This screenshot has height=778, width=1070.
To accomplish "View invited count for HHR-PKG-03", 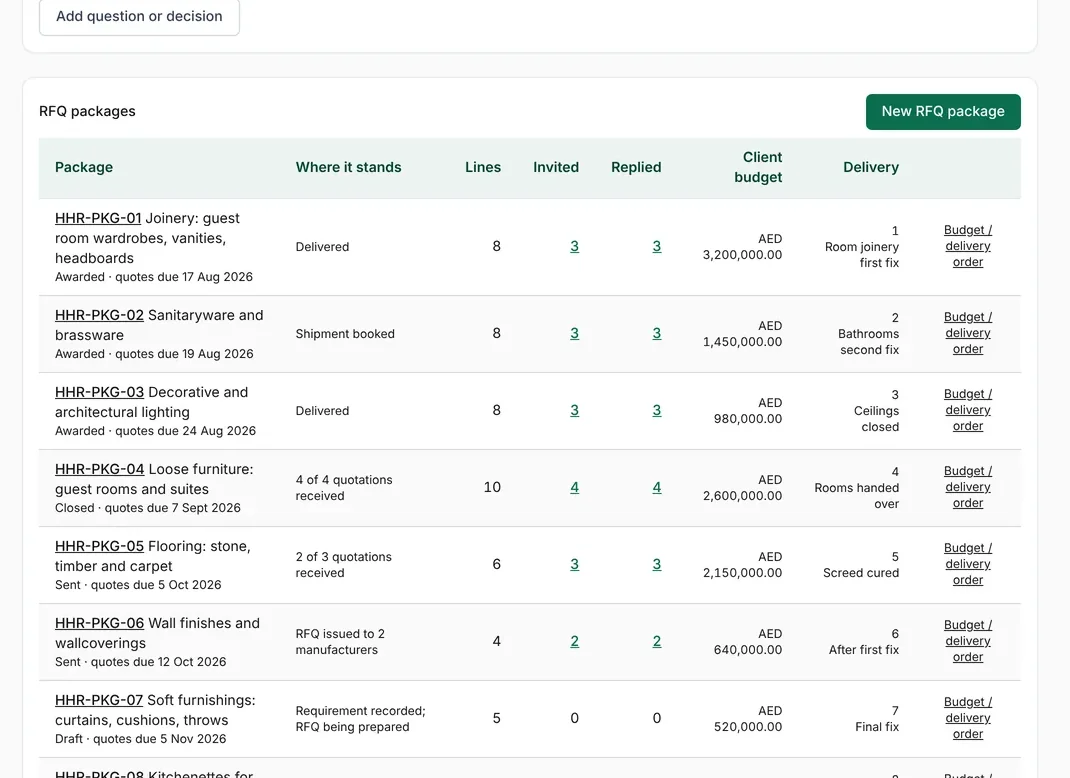I will click(575, 411).
